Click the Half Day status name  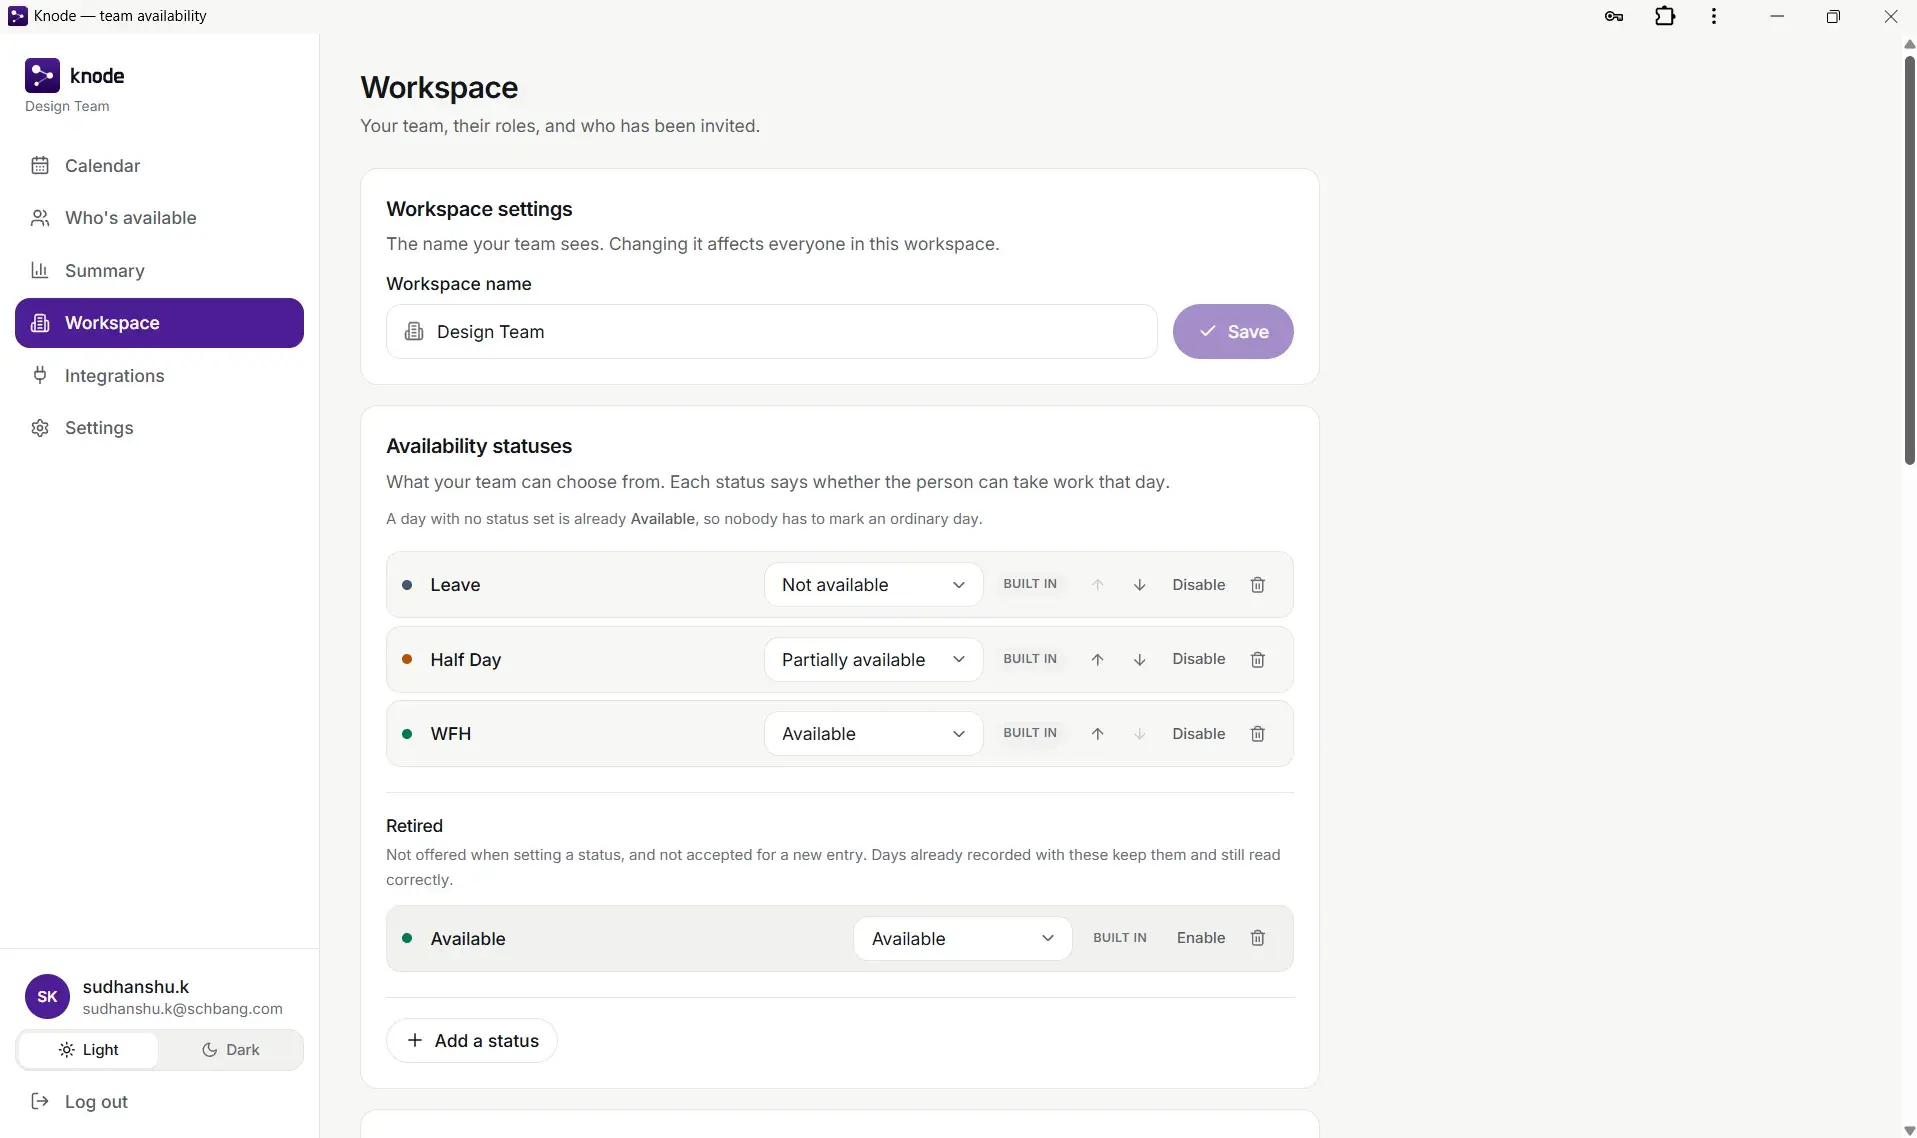click(465, 660)
